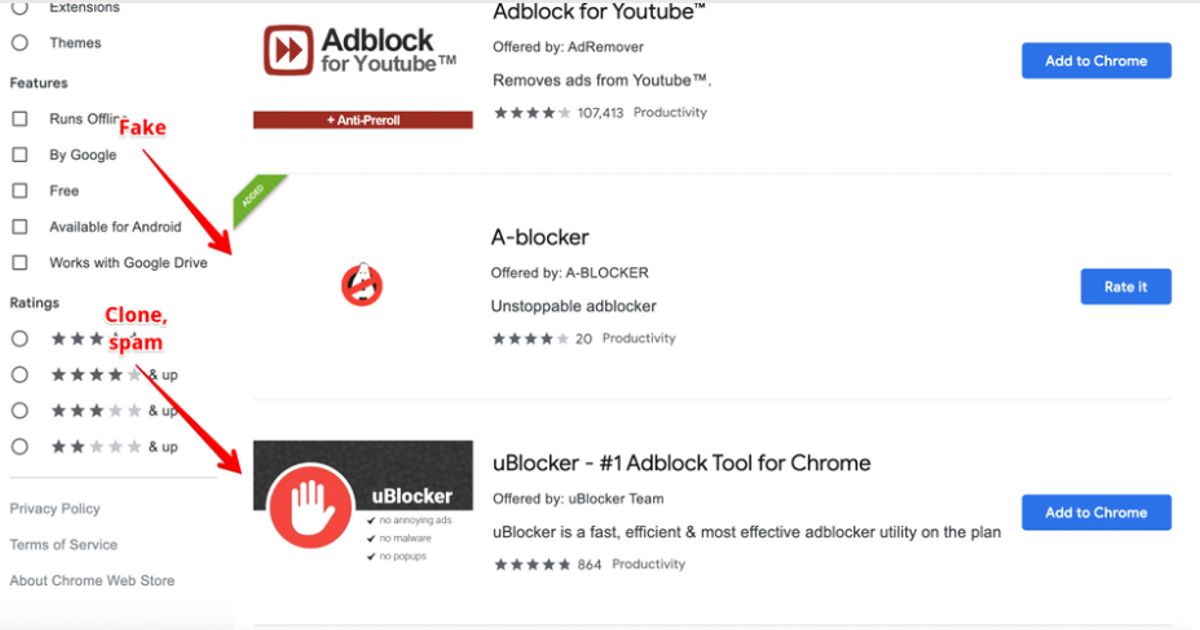Check Works with Google Drive filter
Image resolution: width=1200 pixels, height=630 pixels.
tap(20, 263)
